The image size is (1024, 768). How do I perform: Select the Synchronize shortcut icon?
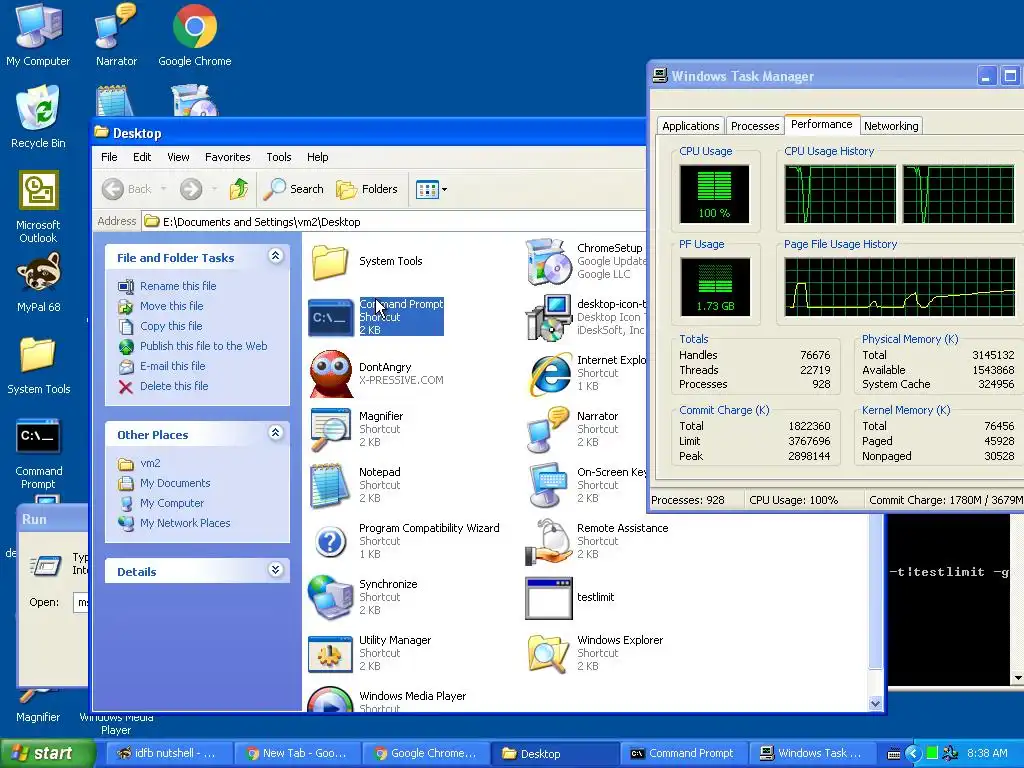pyautogui.click(x=330, y=597)
